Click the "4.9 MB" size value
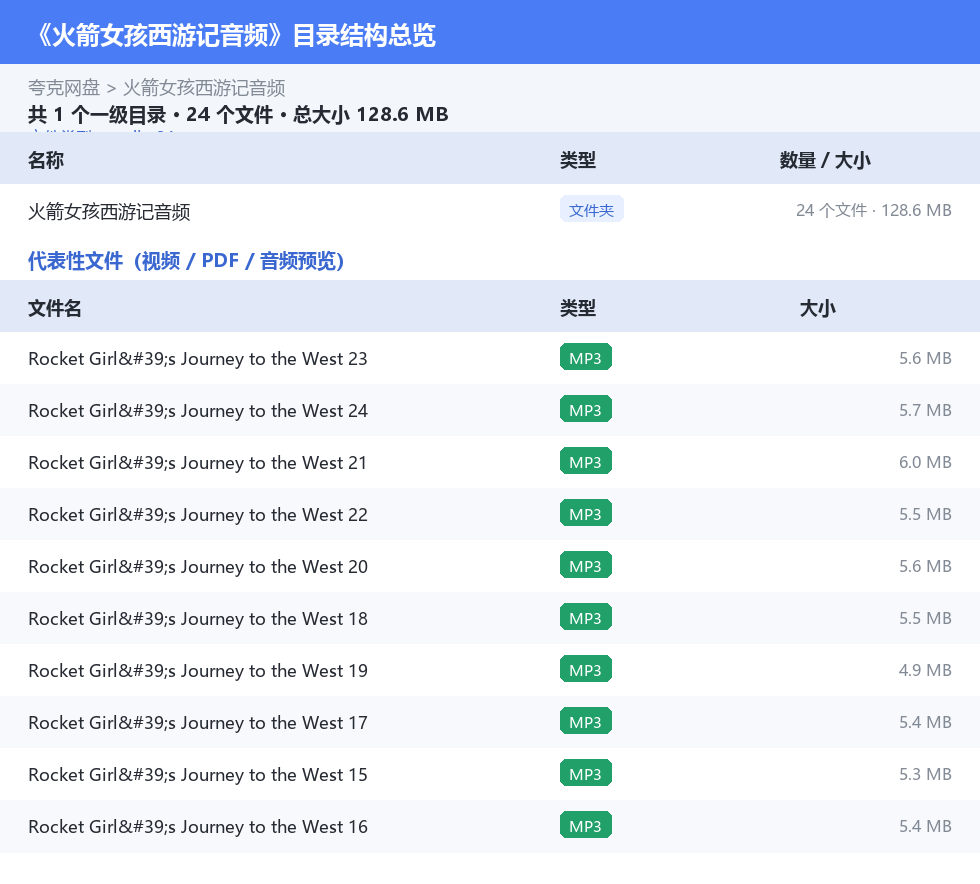The image size is (980, 884). coord(925,670)
